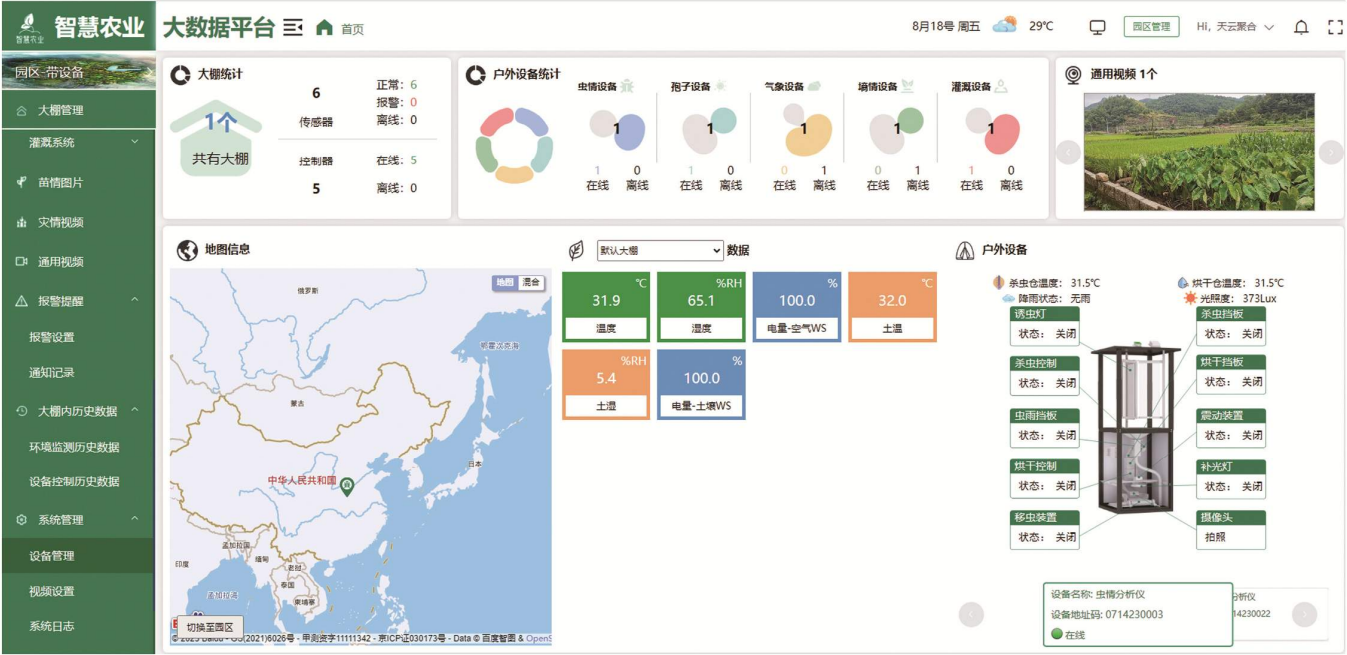
Task: Click the 5.4 土湿 data card
Action: [606, 384]
